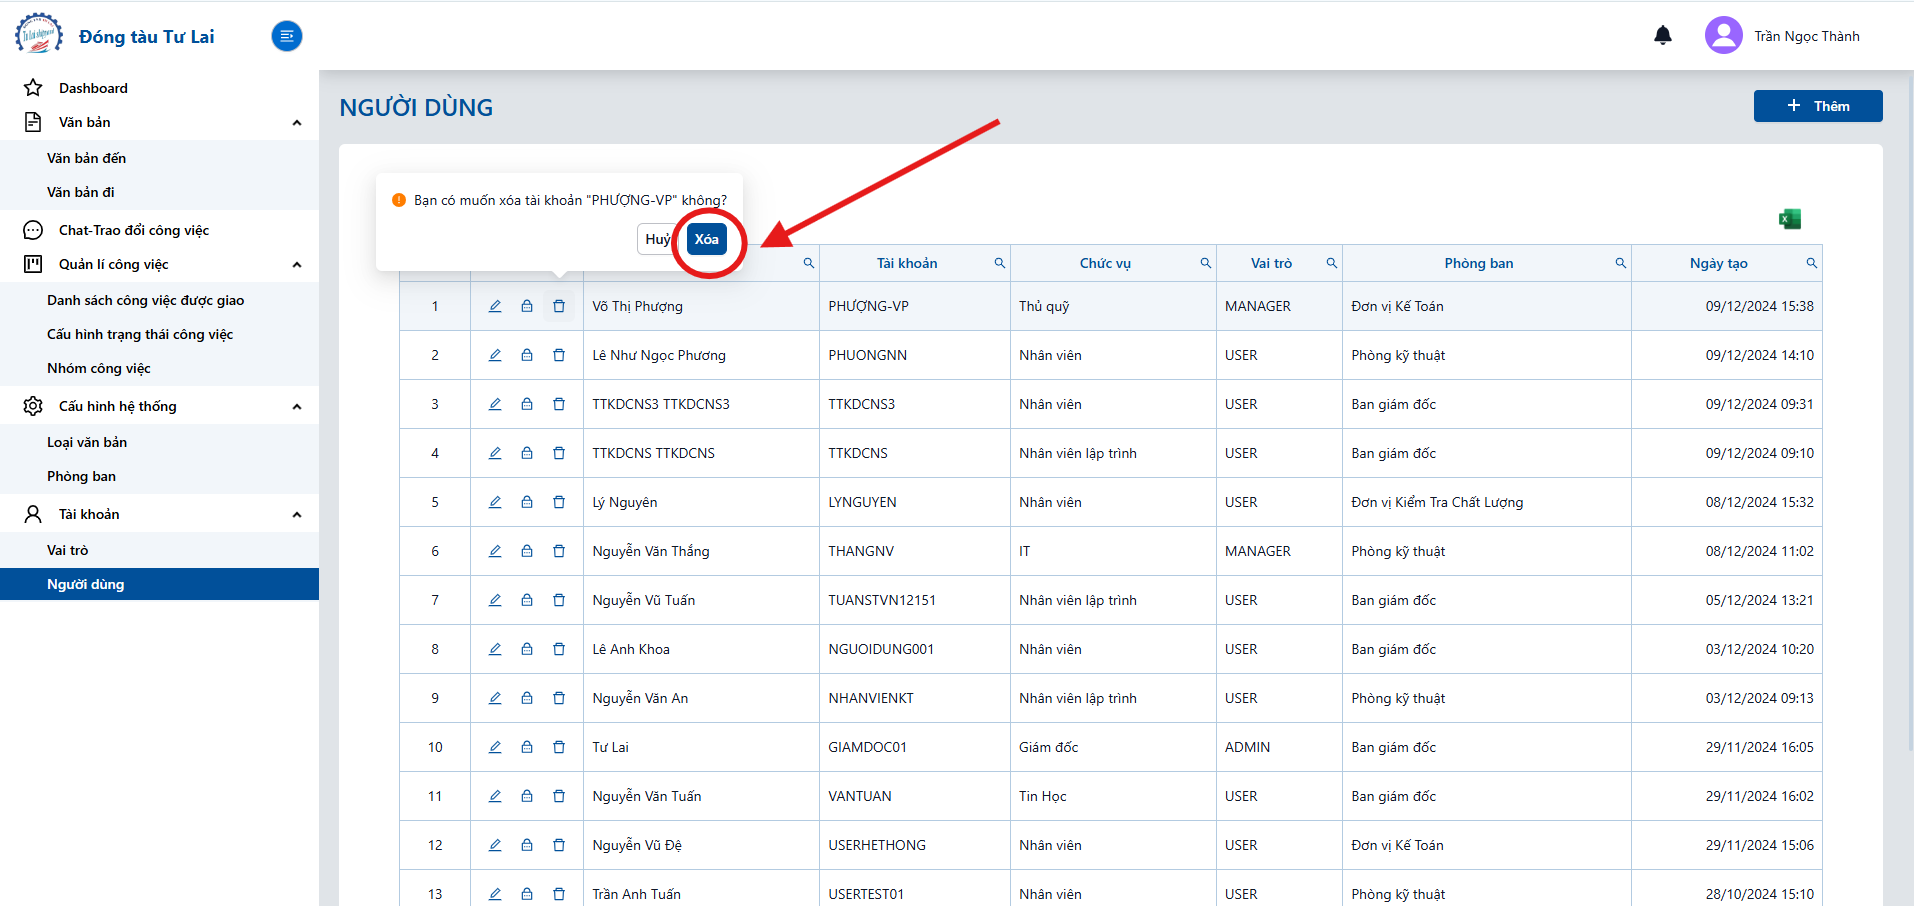Viewport: 1914px width, 906px height.
Task: Edit user Võ Thị Phượng
Action: coord(495,306)
